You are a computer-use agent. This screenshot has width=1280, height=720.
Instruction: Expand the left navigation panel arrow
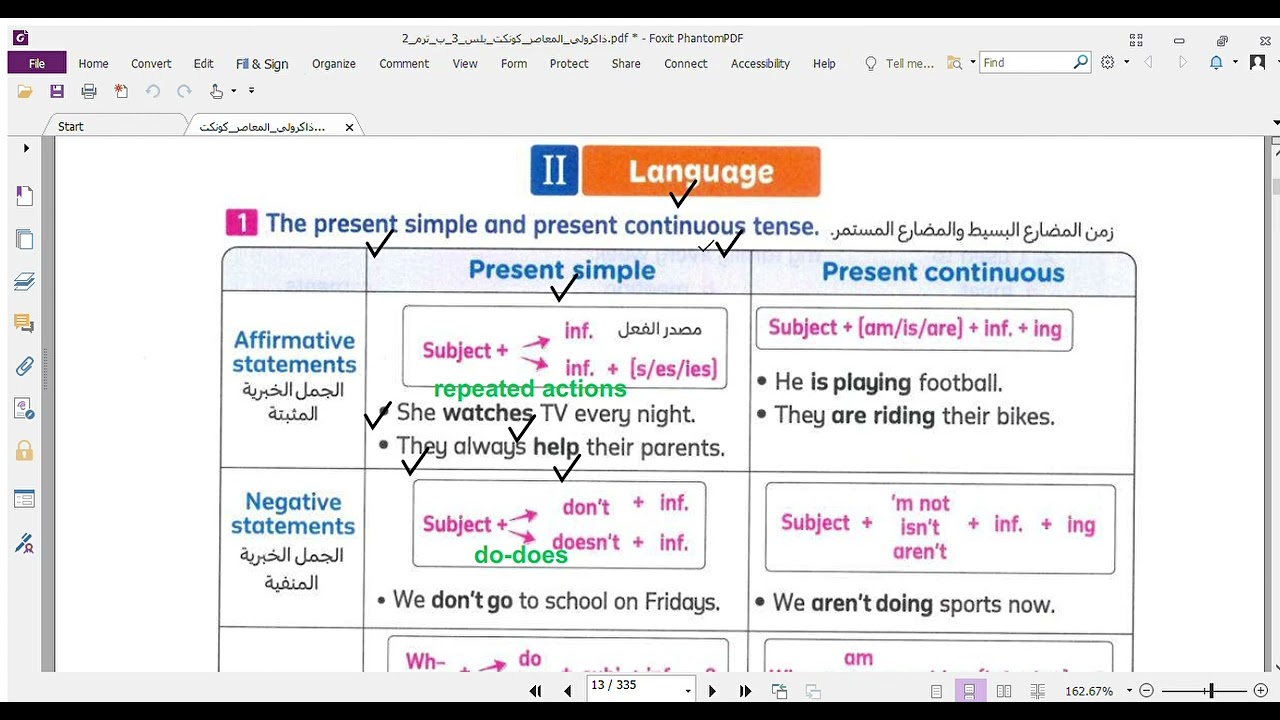pos(26,148)
